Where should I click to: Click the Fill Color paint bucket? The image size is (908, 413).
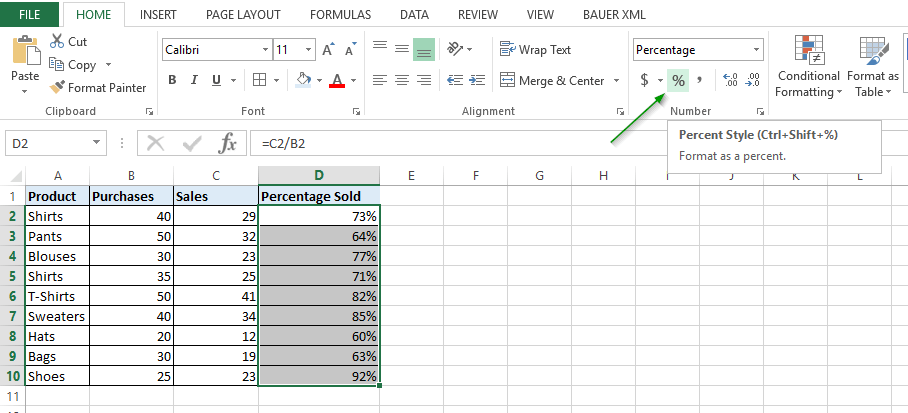pos(304,81)
